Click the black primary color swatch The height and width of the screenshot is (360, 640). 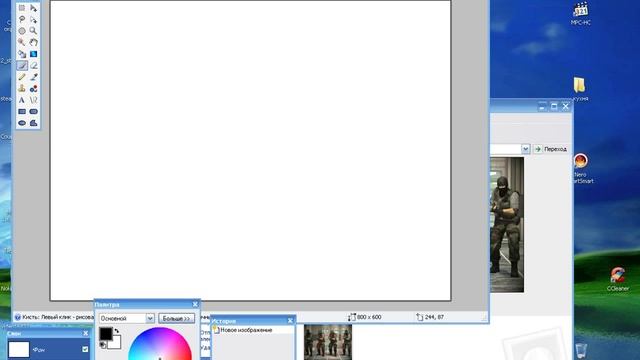point(106,334)
